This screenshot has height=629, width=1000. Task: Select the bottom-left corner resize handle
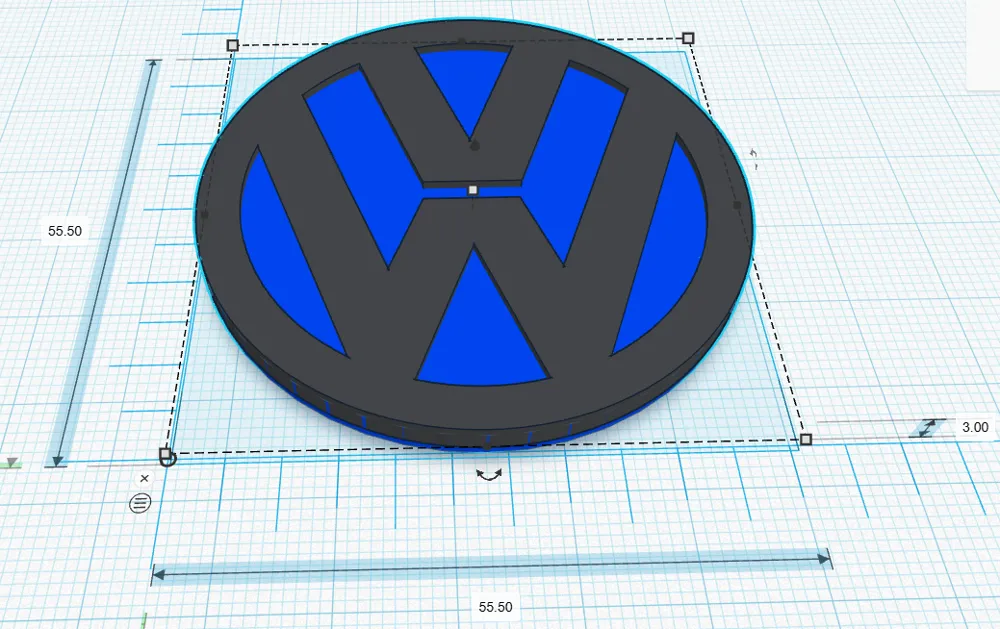(x=165, y=454)
